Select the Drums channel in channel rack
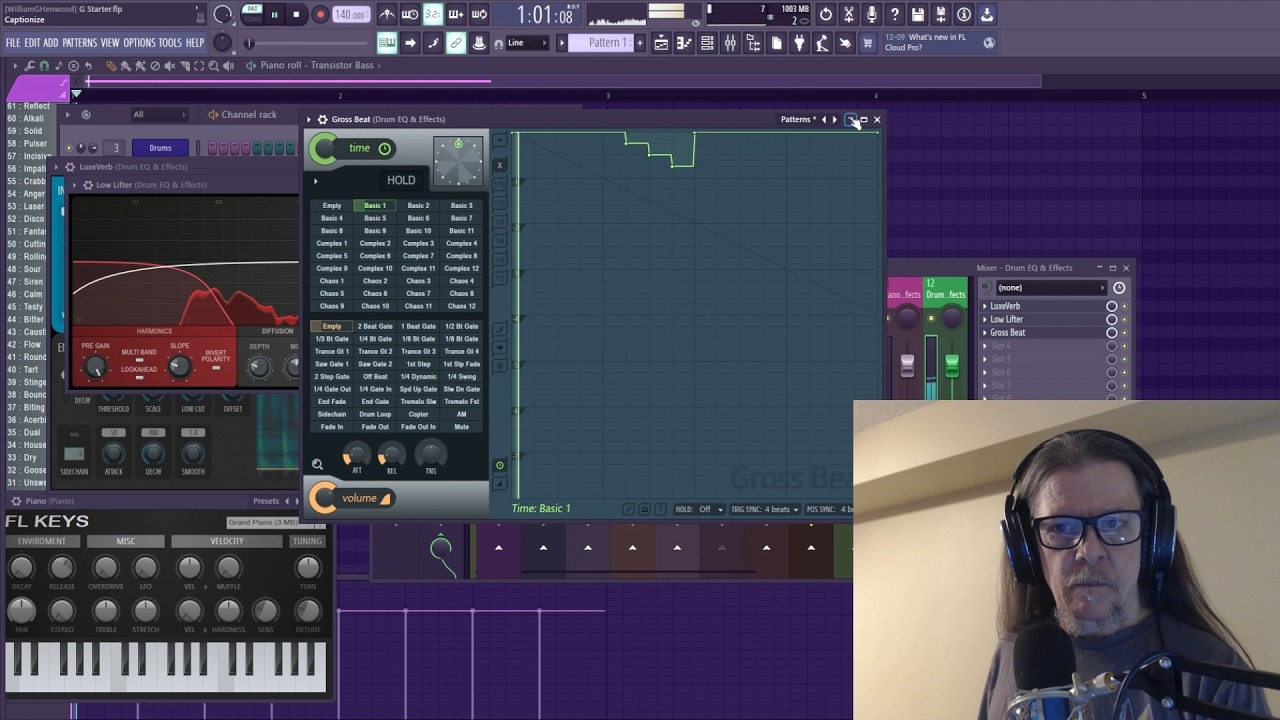This screenshot has height=720, width=1280. 160,148
